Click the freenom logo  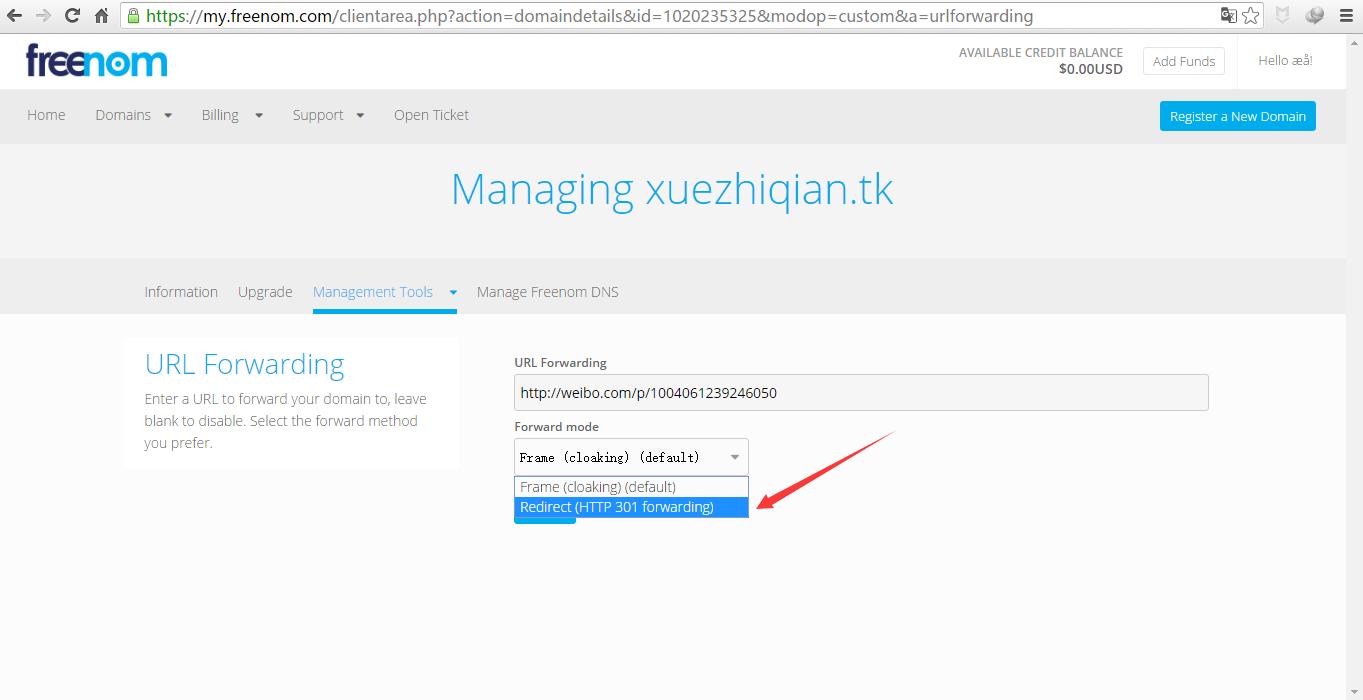coord(97,61)
